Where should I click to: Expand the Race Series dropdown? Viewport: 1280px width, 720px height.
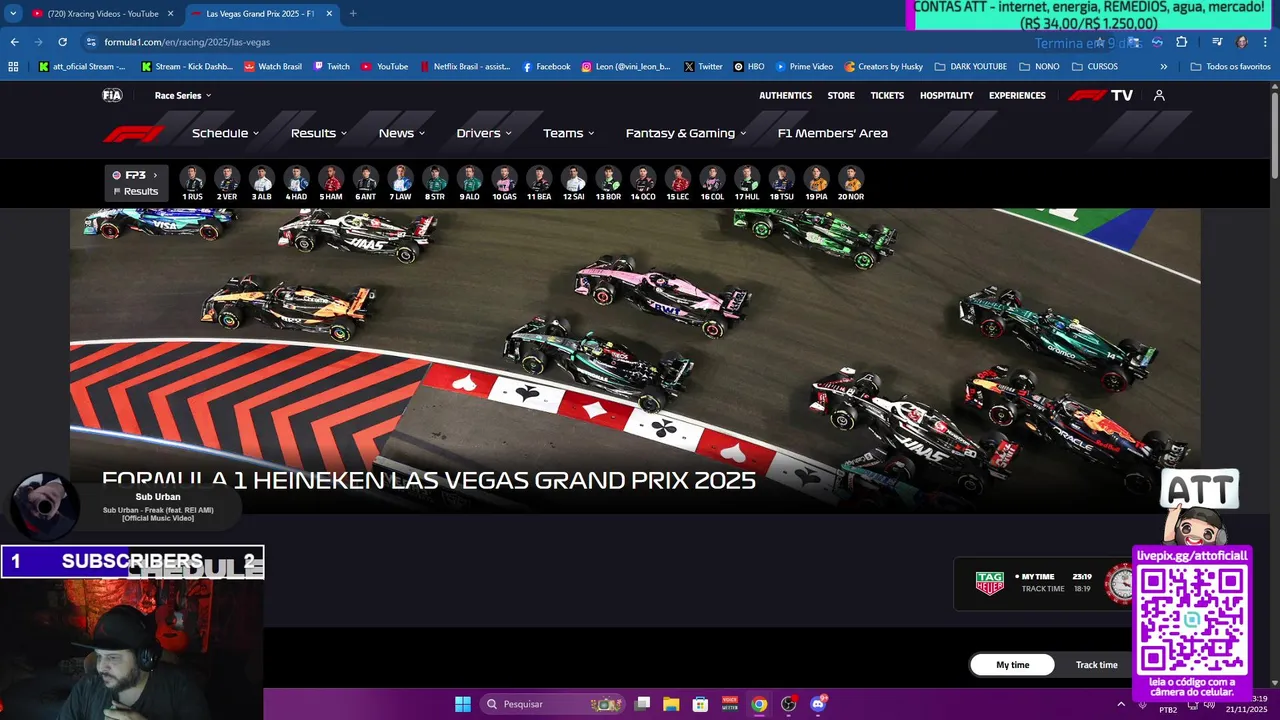[183, 95]
